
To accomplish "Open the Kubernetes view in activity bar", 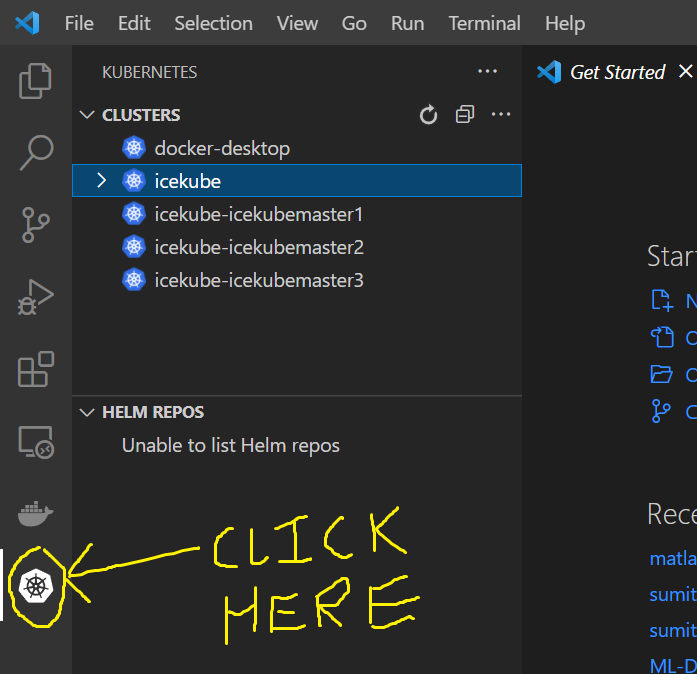I will 36,586.
